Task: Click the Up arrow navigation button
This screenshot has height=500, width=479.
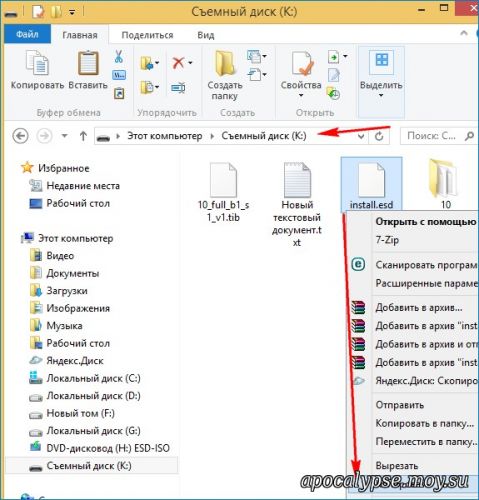Action: point(83,136)
